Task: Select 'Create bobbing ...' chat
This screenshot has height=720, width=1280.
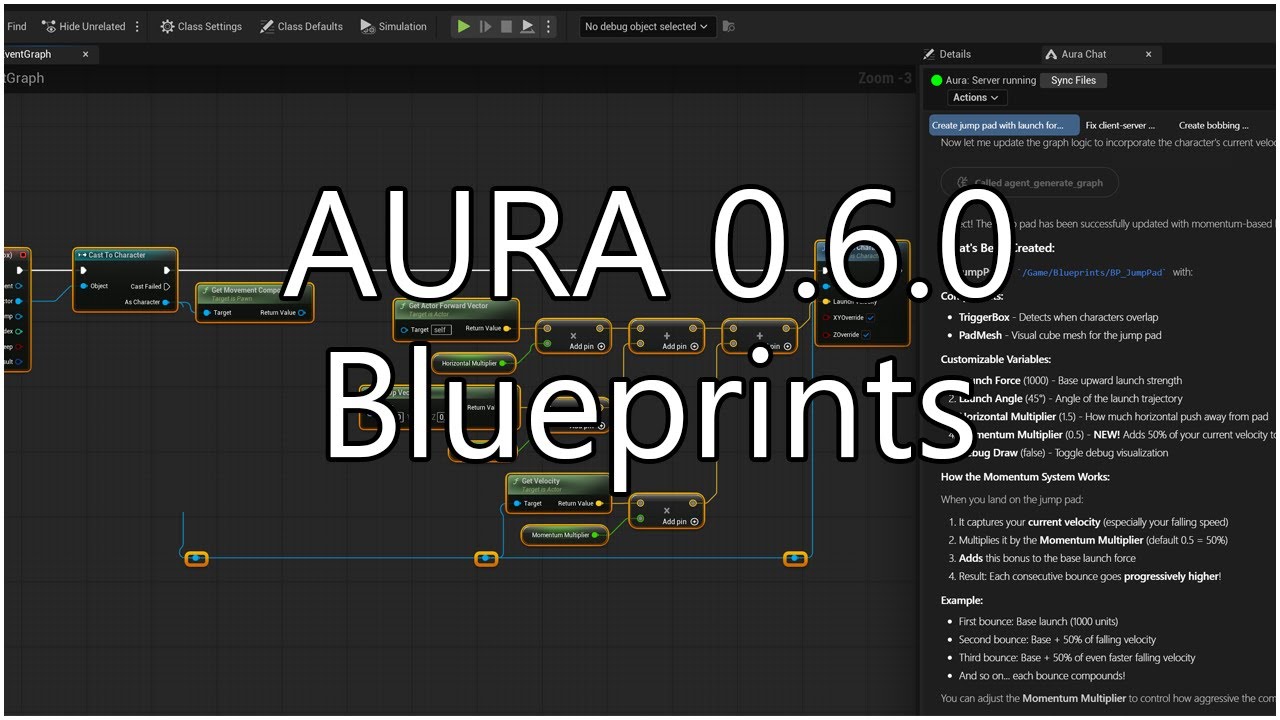Action: coord(1213,125)
